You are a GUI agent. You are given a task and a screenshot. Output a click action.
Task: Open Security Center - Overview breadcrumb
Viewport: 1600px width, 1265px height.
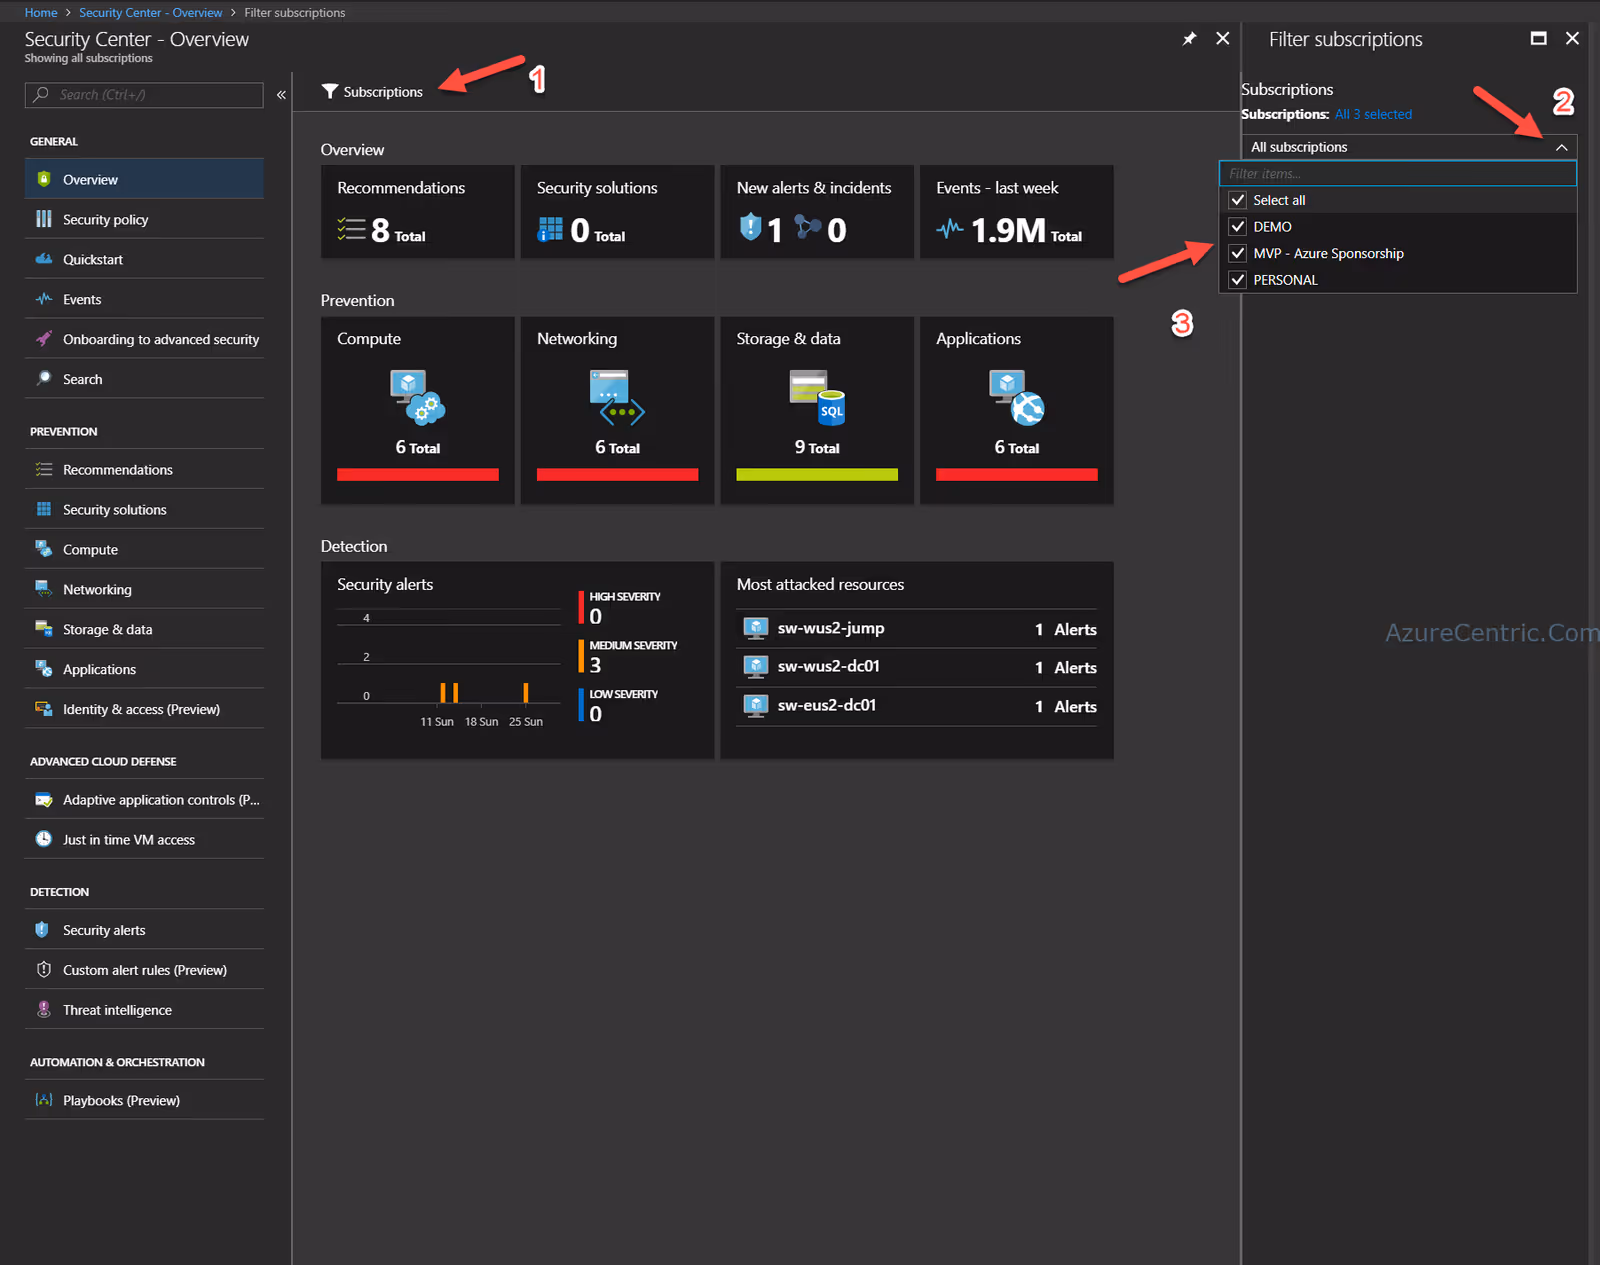151,12
